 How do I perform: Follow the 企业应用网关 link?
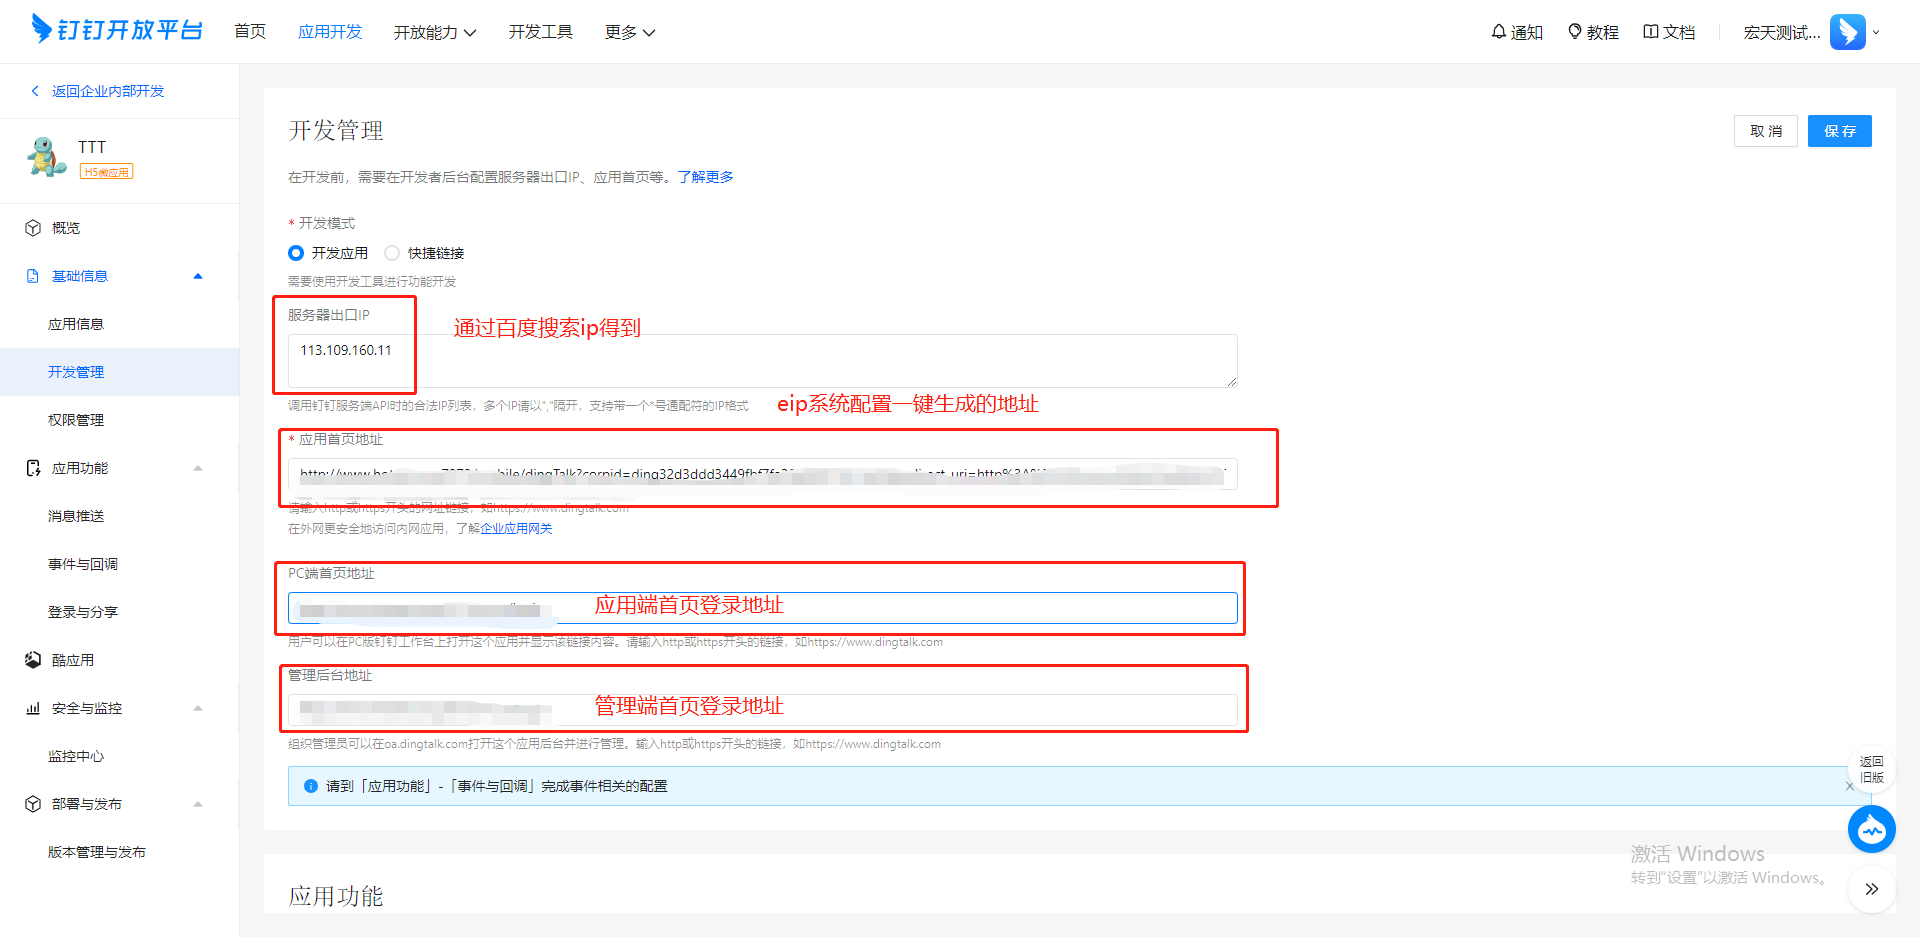516,529
